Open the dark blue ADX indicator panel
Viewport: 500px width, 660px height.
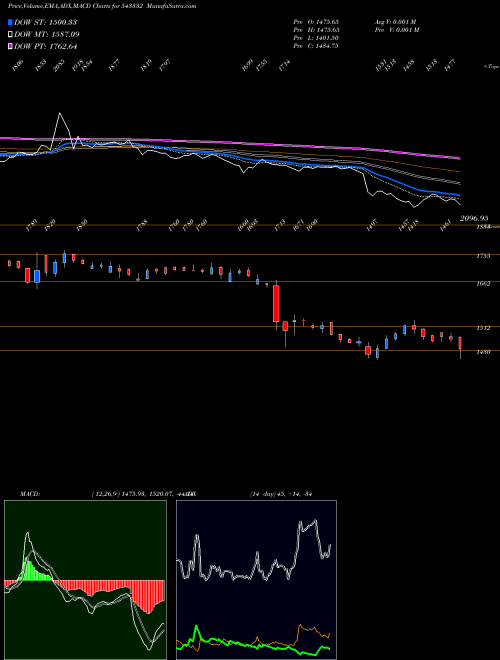(256, 580)
